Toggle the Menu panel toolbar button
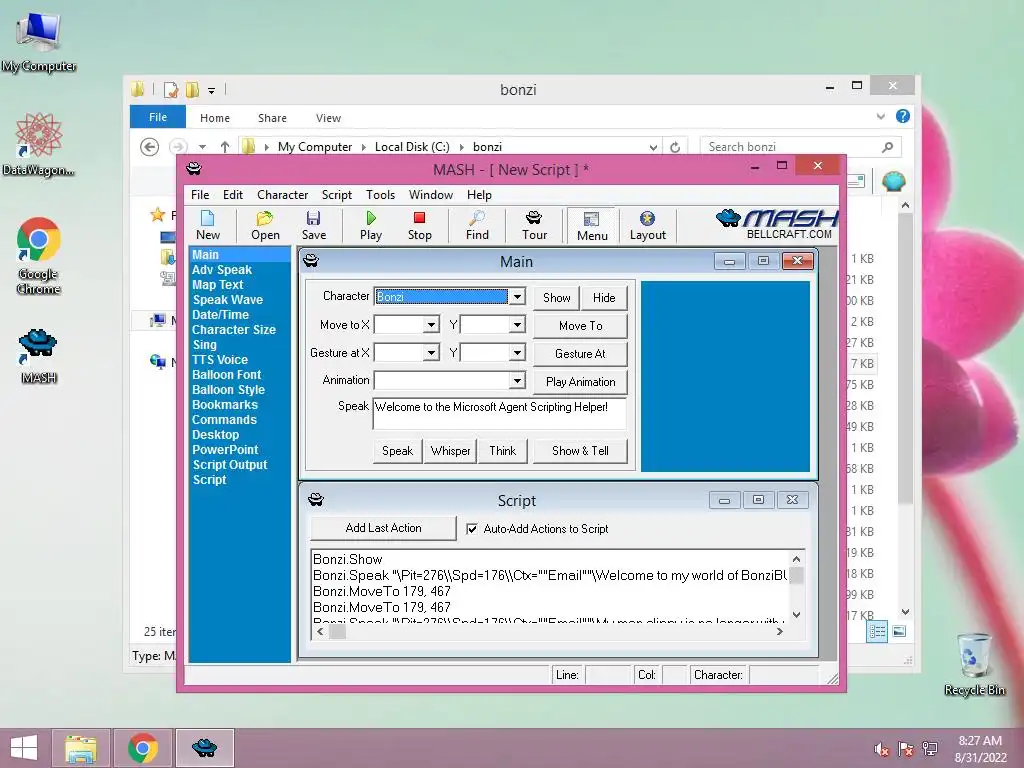Viewport: 1024px width, 768px height. click(x=592, y=226)
